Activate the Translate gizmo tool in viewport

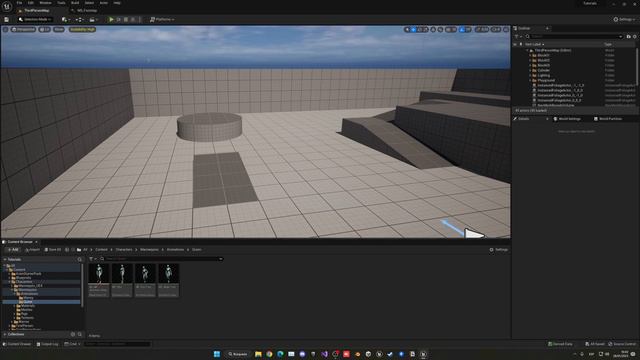(x=413, y=29)
